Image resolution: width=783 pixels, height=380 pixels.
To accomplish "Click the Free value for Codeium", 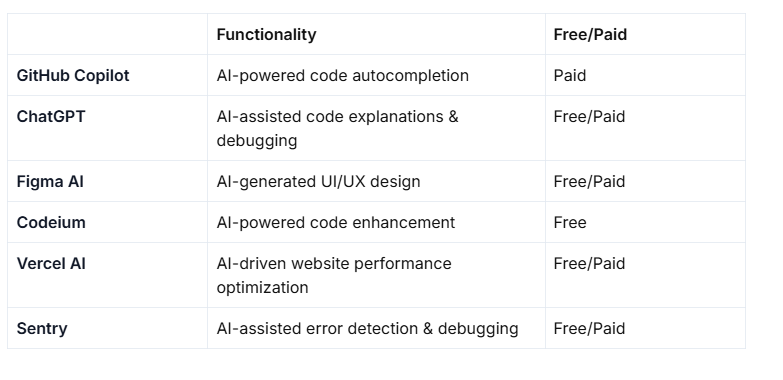I will click(570, 222).
